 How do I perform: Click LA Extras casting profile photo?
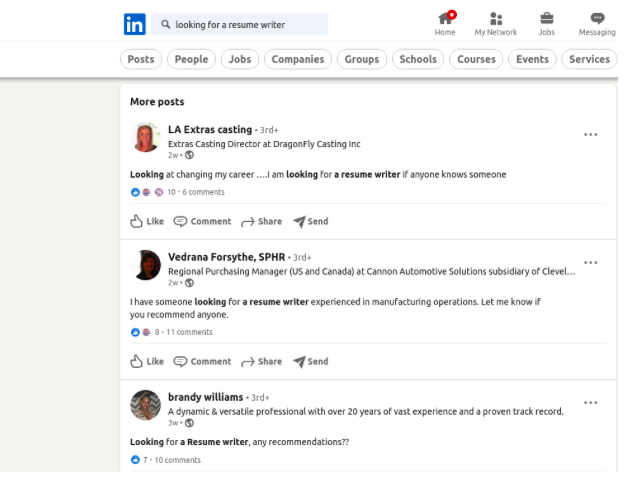(145, 137)
